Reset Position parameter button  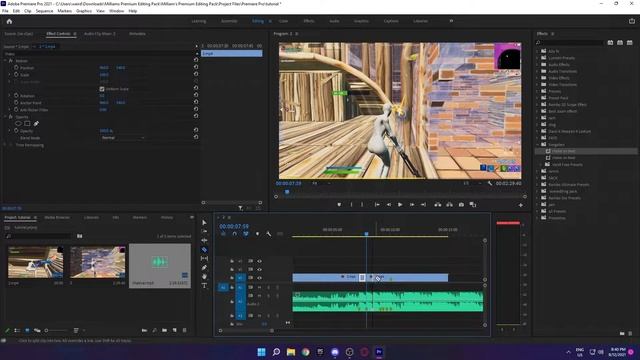(x=196, y=67)
